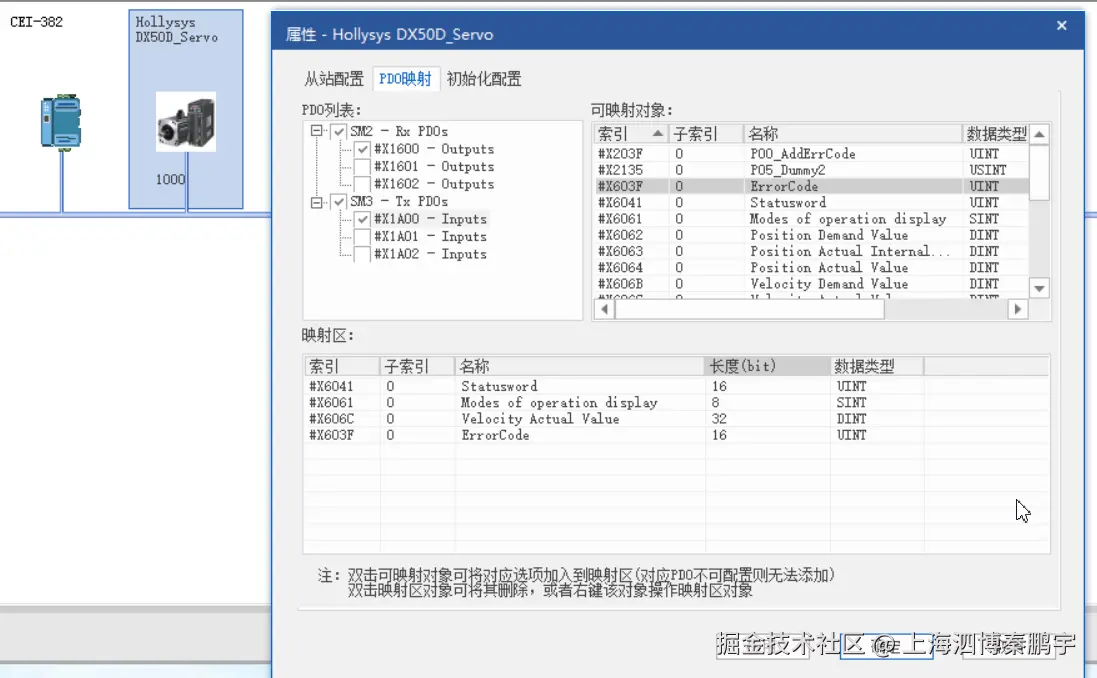Select the Statusword entry in the mapping area

click(500, 386)
